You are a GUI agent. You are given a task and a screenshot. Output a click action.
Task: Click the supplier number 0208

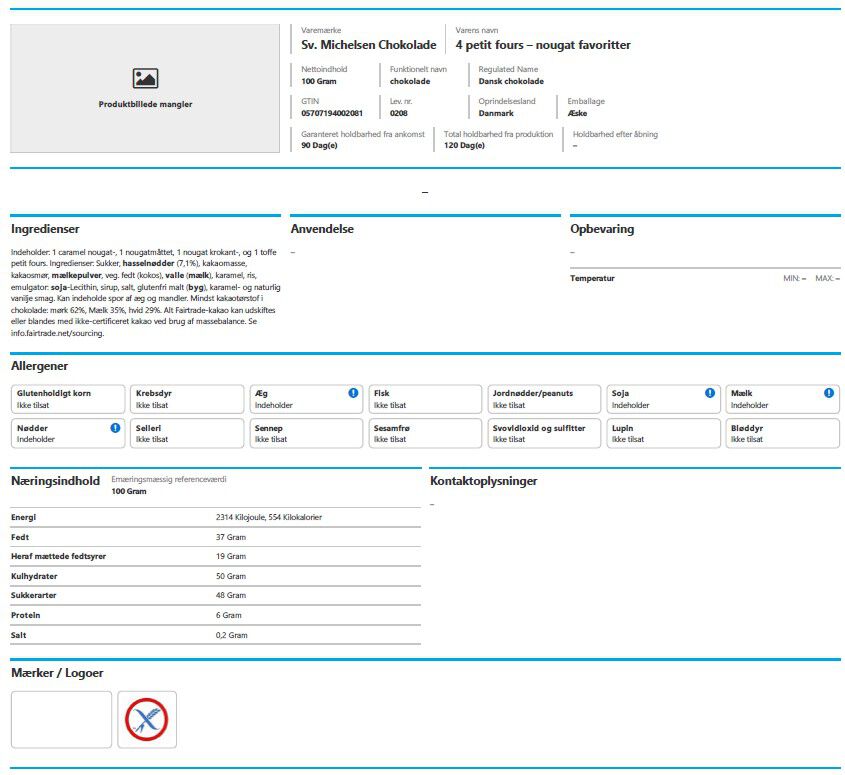tap(399, 113)
